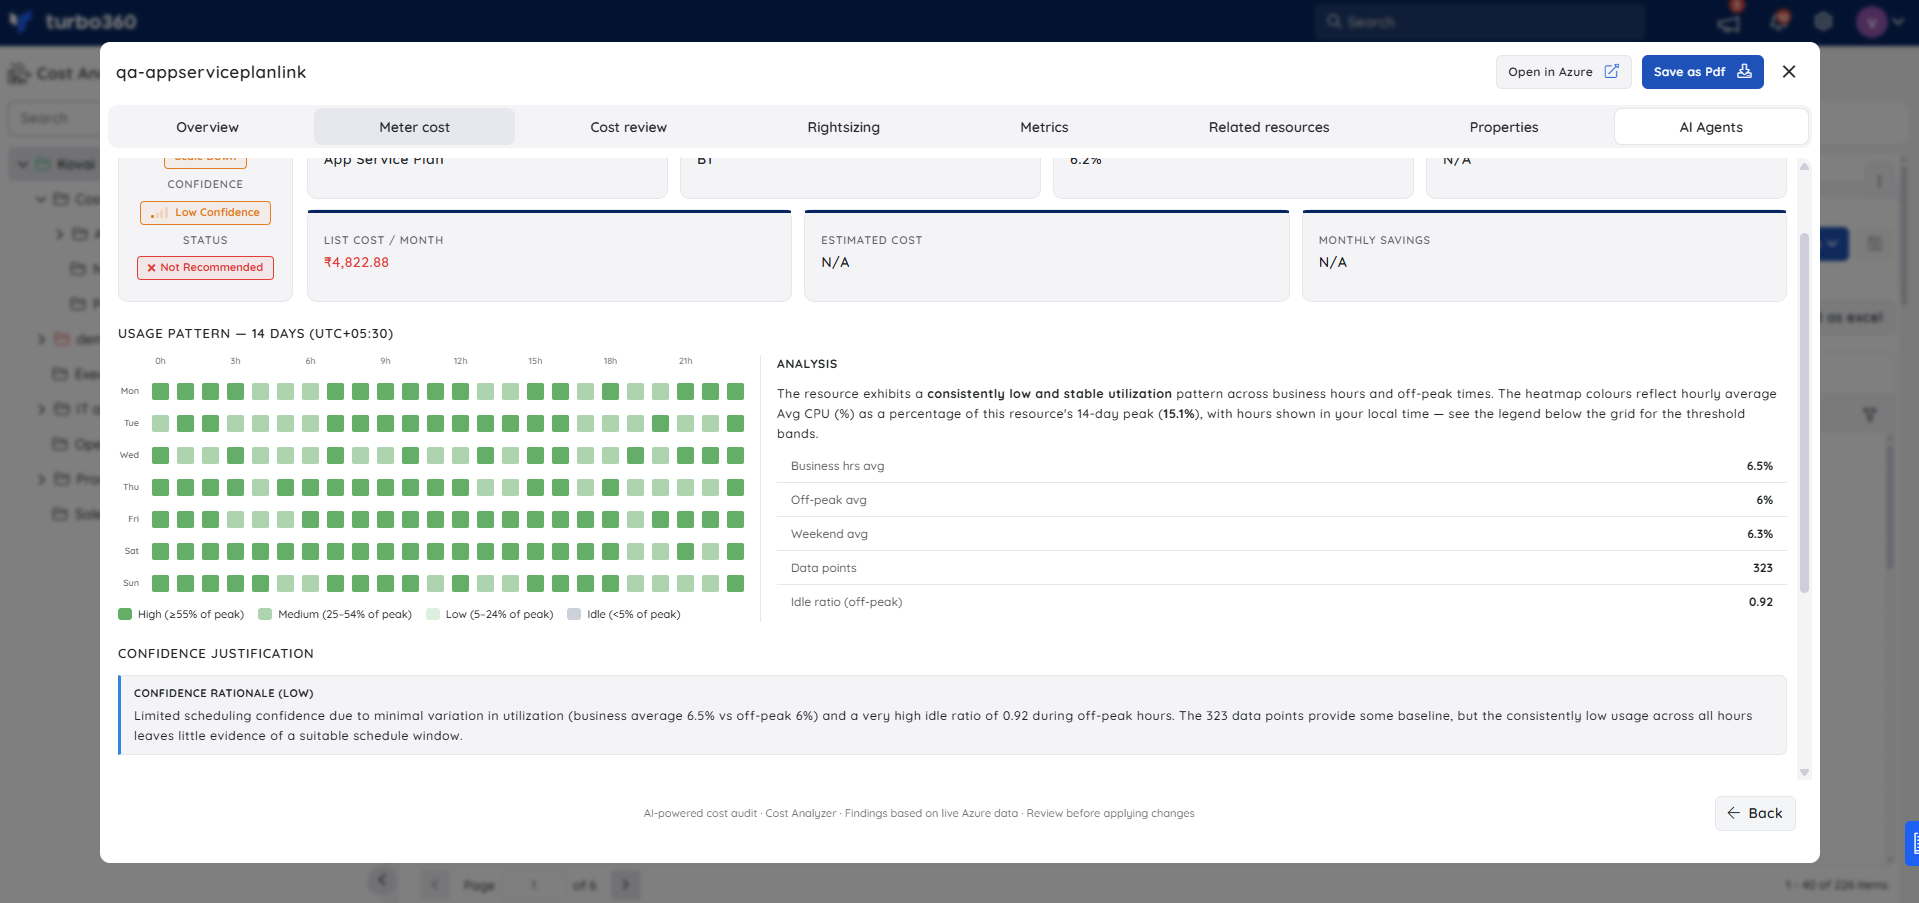Open the announcements megaphone icon
This screenshot has height=903, width=1919.
(1730, 21)
